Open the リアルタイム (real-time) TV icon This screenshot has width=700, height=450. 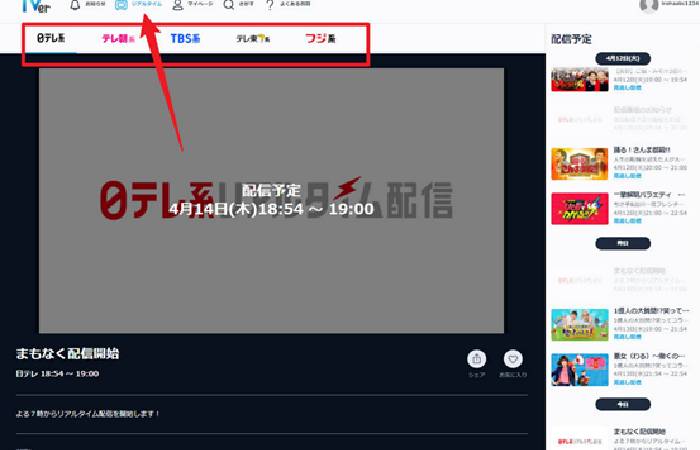(121, 5)
